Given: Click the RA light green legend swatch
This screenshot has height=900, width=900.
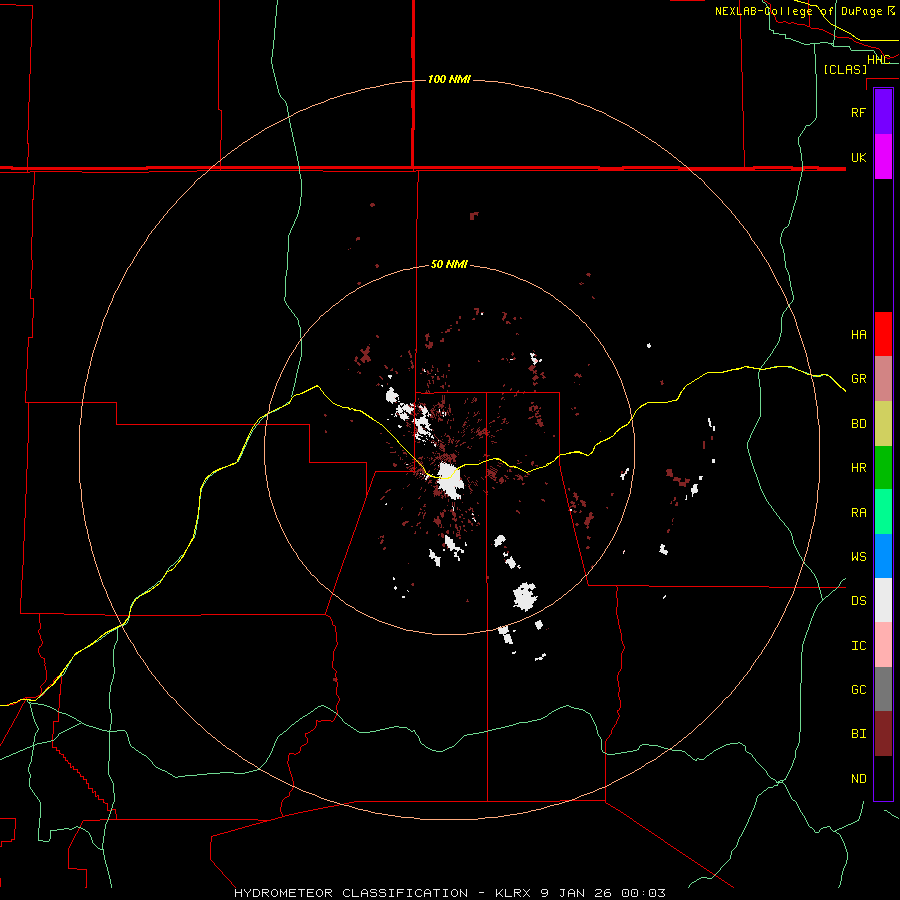Looking at the screenshot, I should [883, 512].
